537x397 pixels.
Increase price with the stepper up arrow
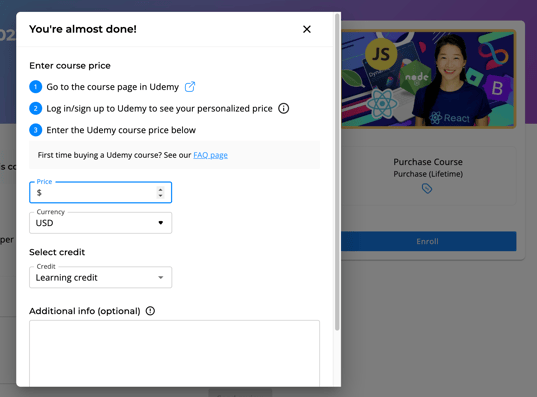[x=160, y=189]
